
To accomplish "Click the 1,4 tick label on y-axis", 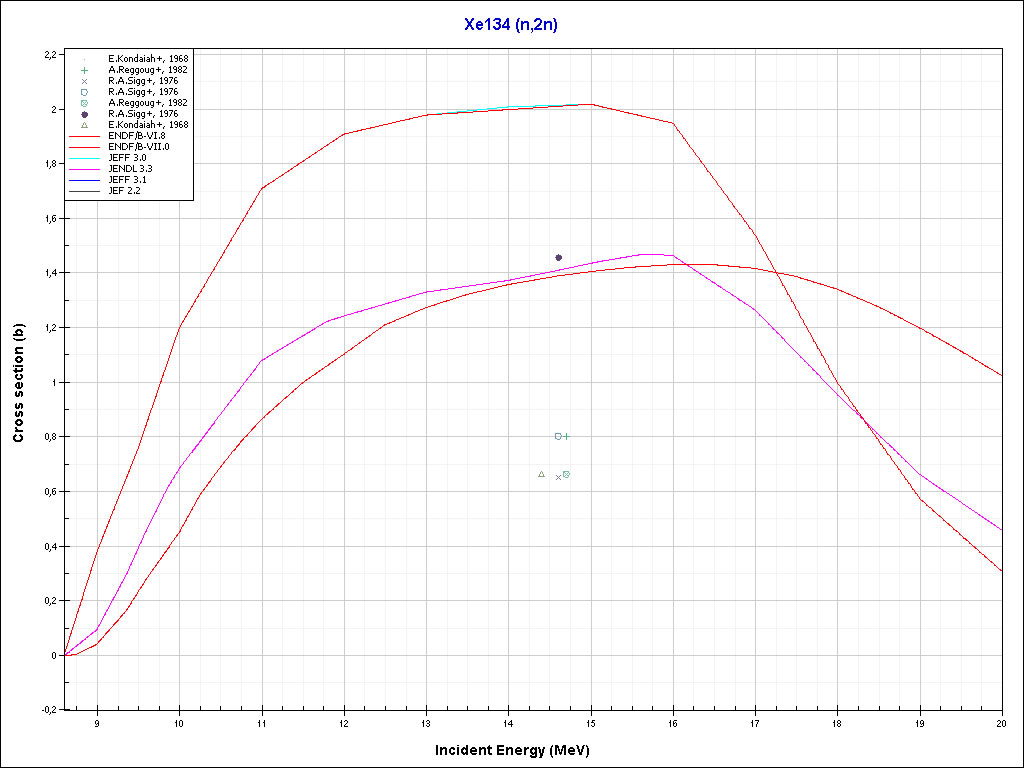I will pos(49,273).
